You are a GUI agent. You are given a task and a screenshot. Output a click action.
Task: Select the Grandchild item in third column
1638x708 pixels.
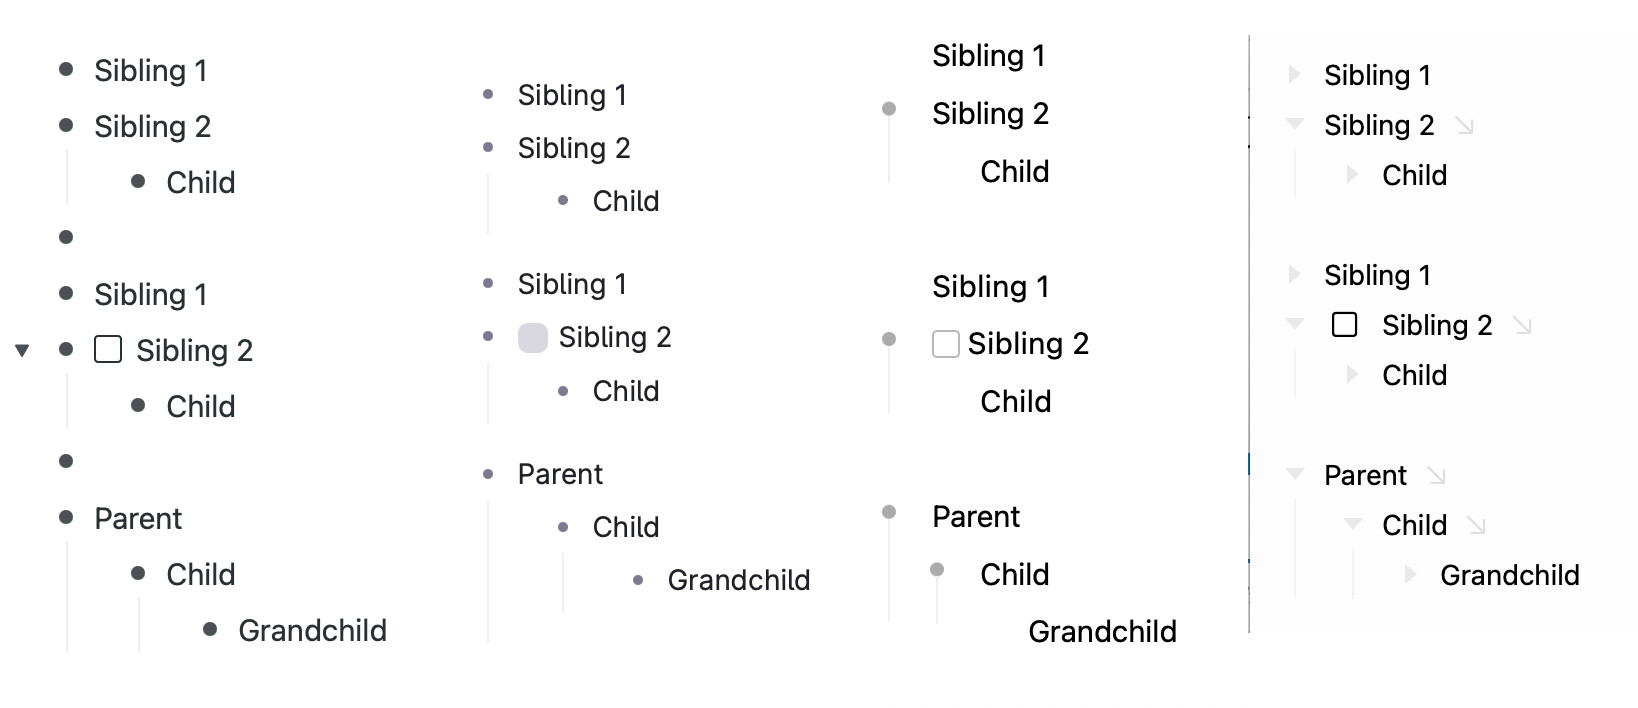(x=1102, y=632)
